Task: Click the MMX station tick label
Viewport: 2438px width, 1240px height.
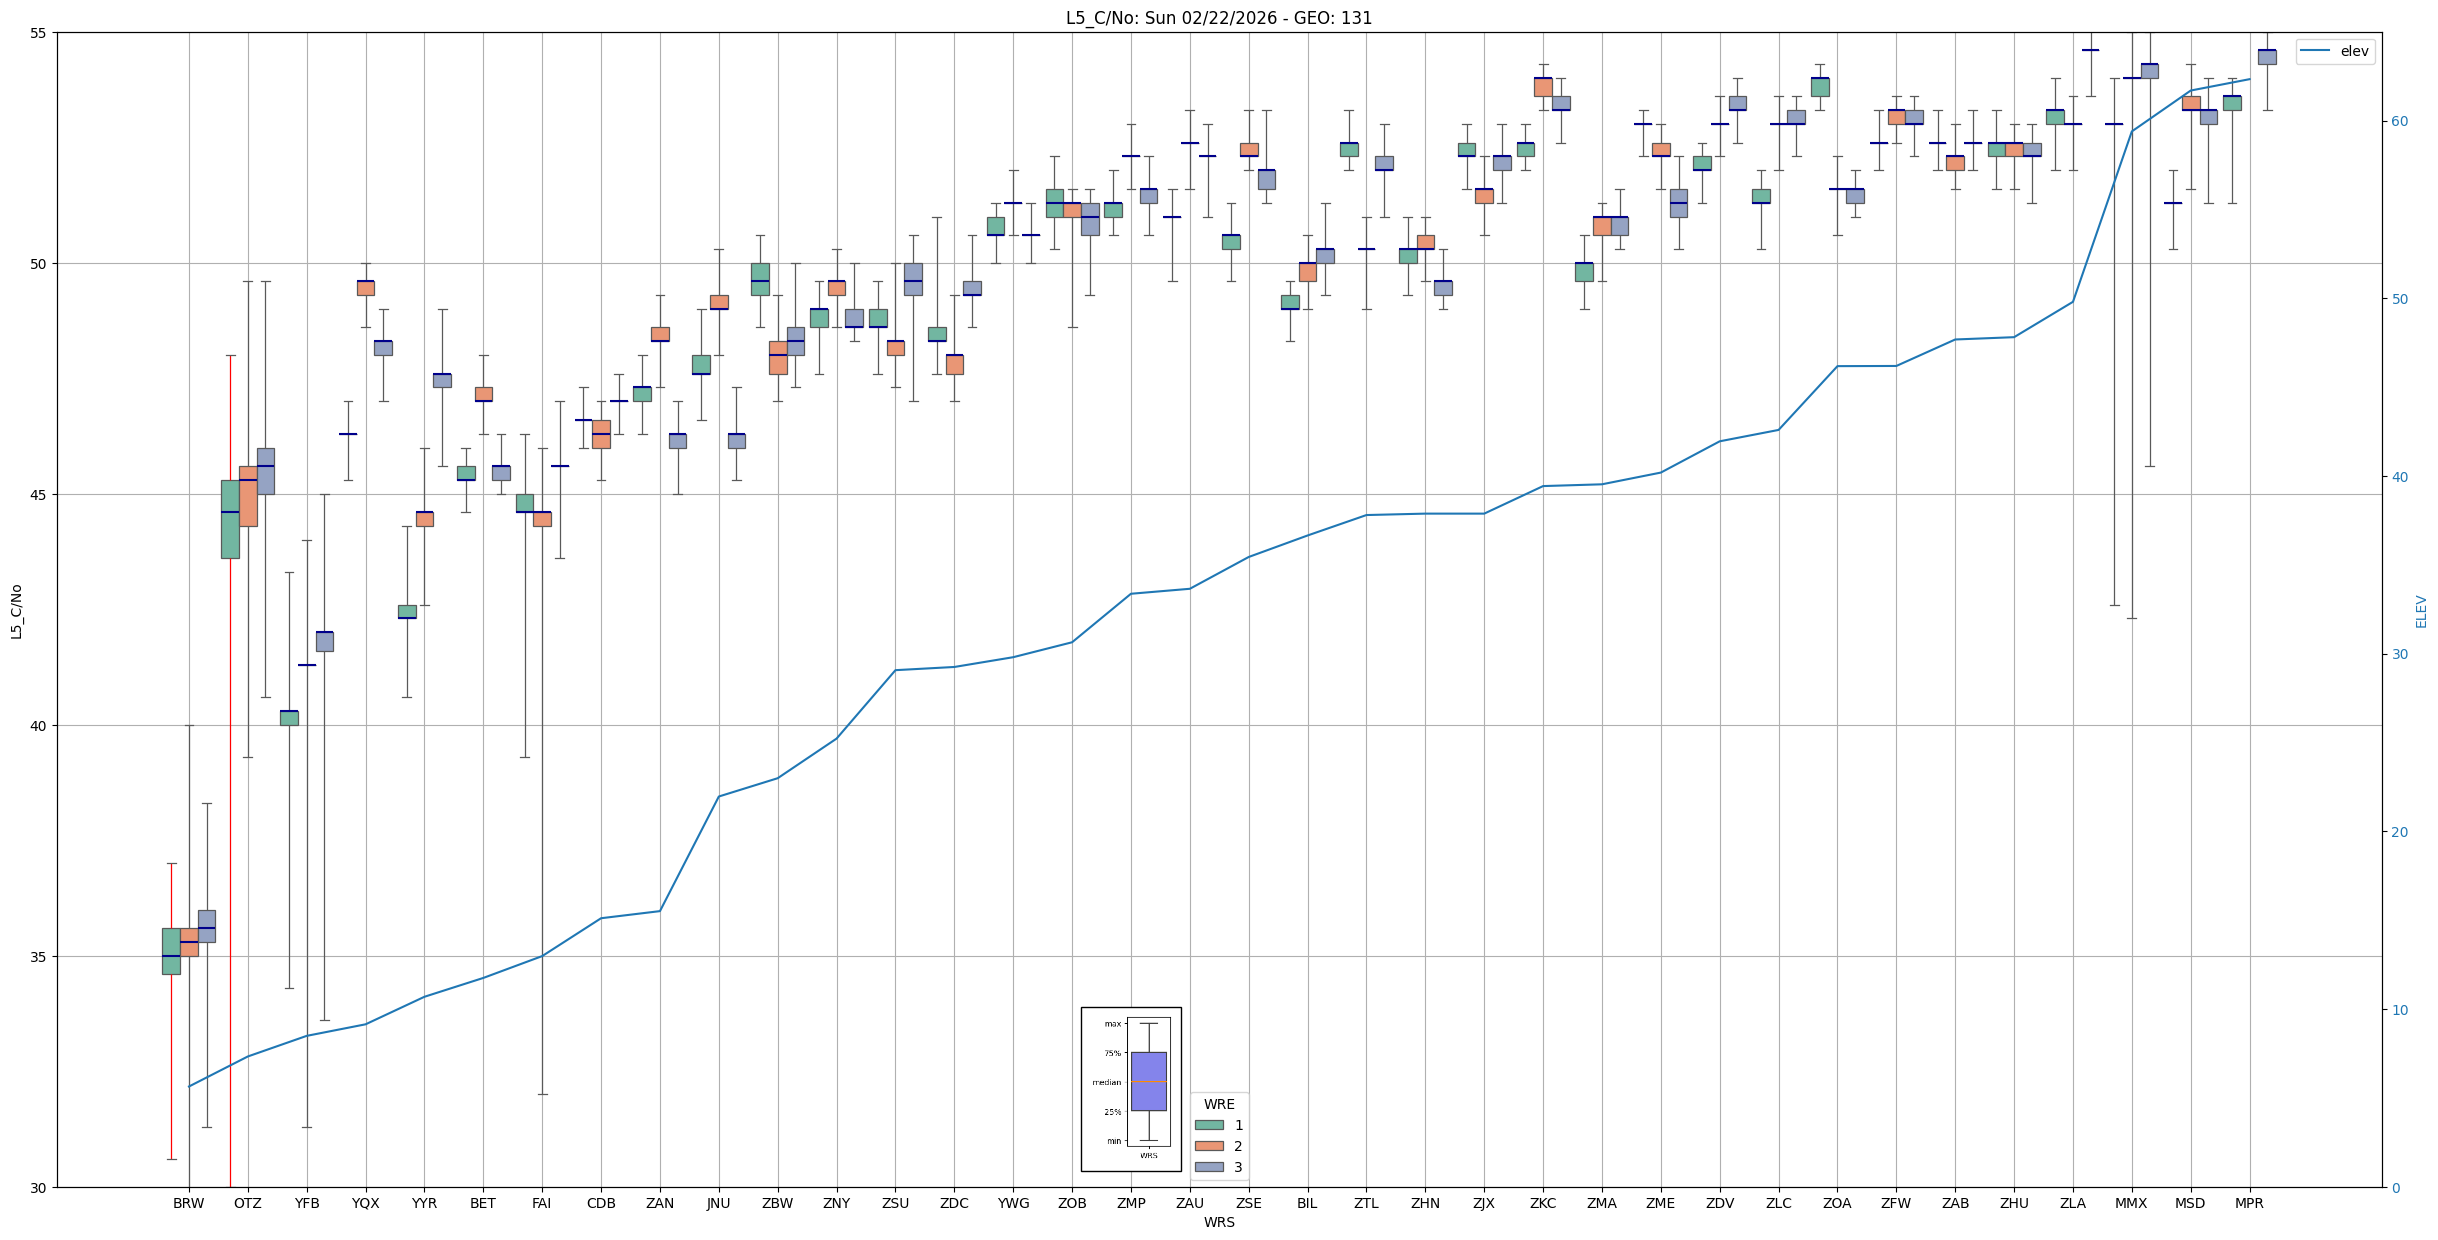Action: (x=2131, y=1203)
